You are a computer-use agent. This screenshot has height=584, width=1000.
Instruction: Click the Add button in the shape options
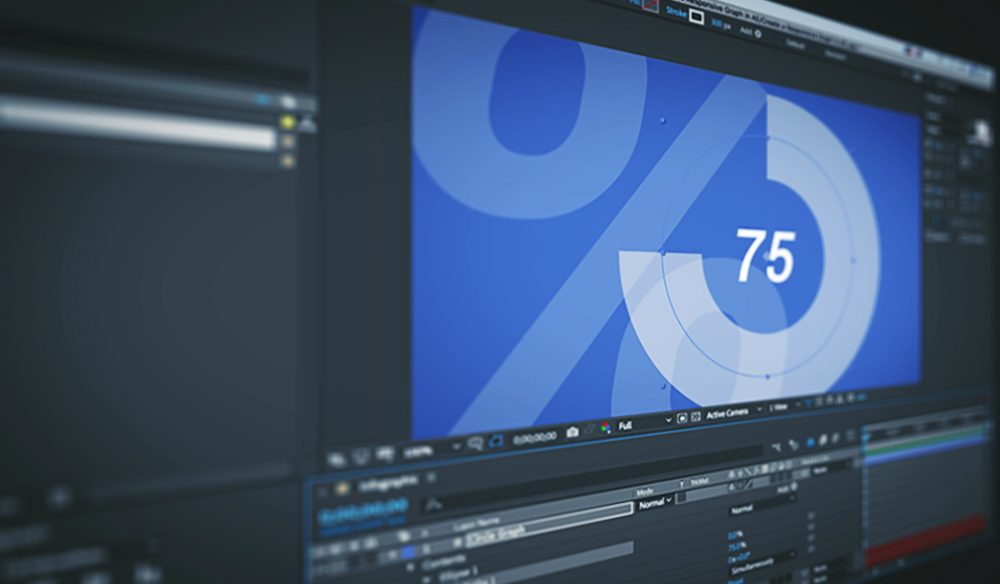tap(747, 28)
